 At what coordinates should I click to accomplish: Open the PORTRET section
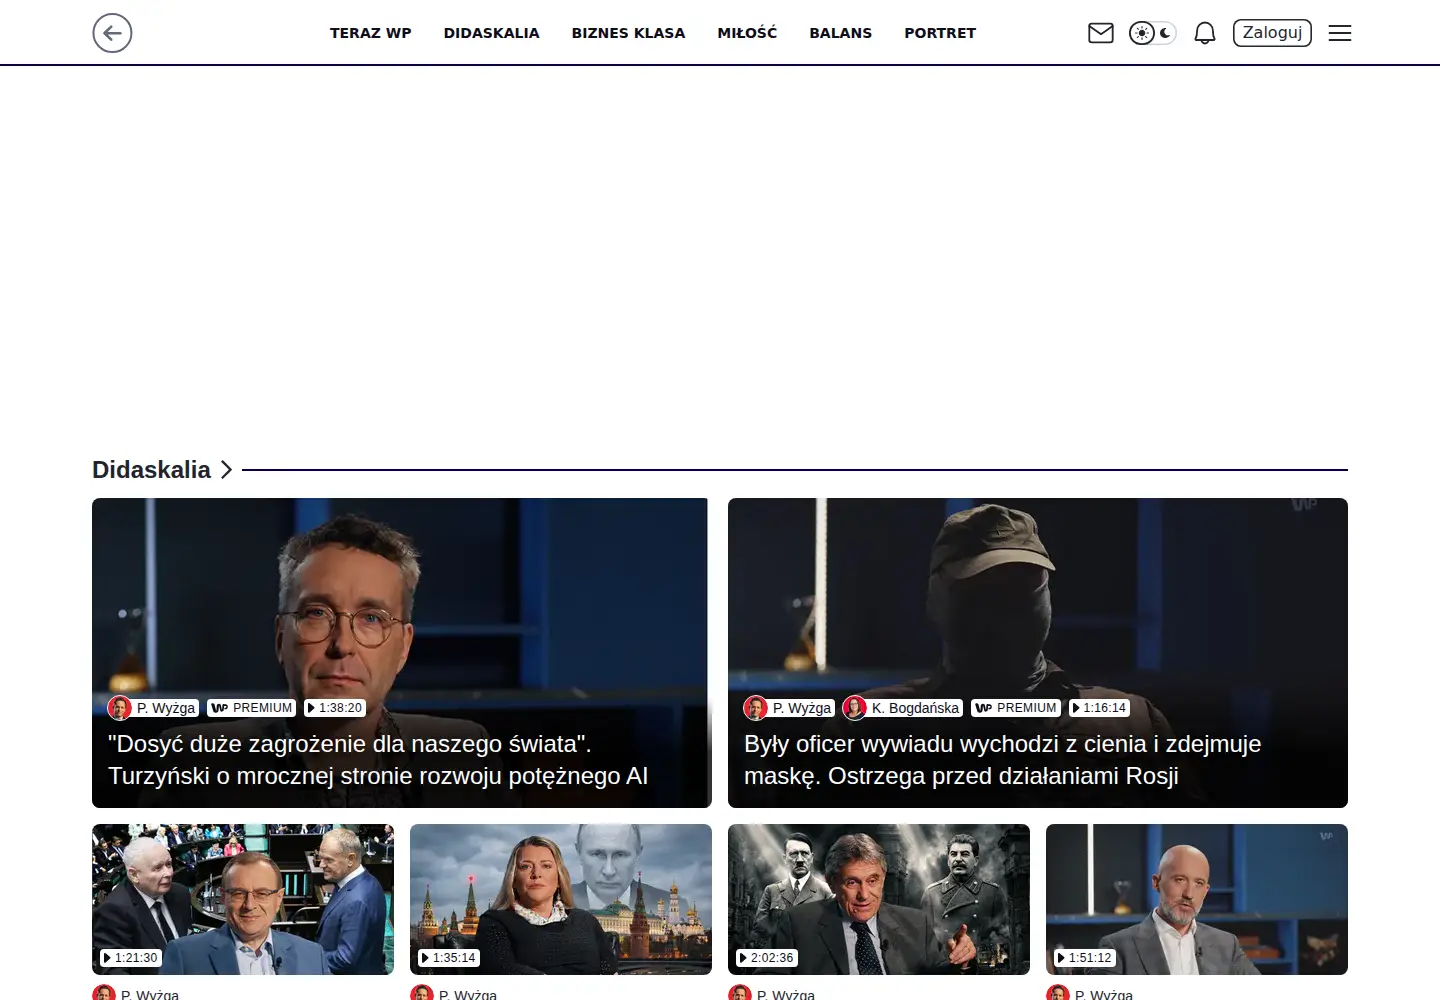(940, 33)
